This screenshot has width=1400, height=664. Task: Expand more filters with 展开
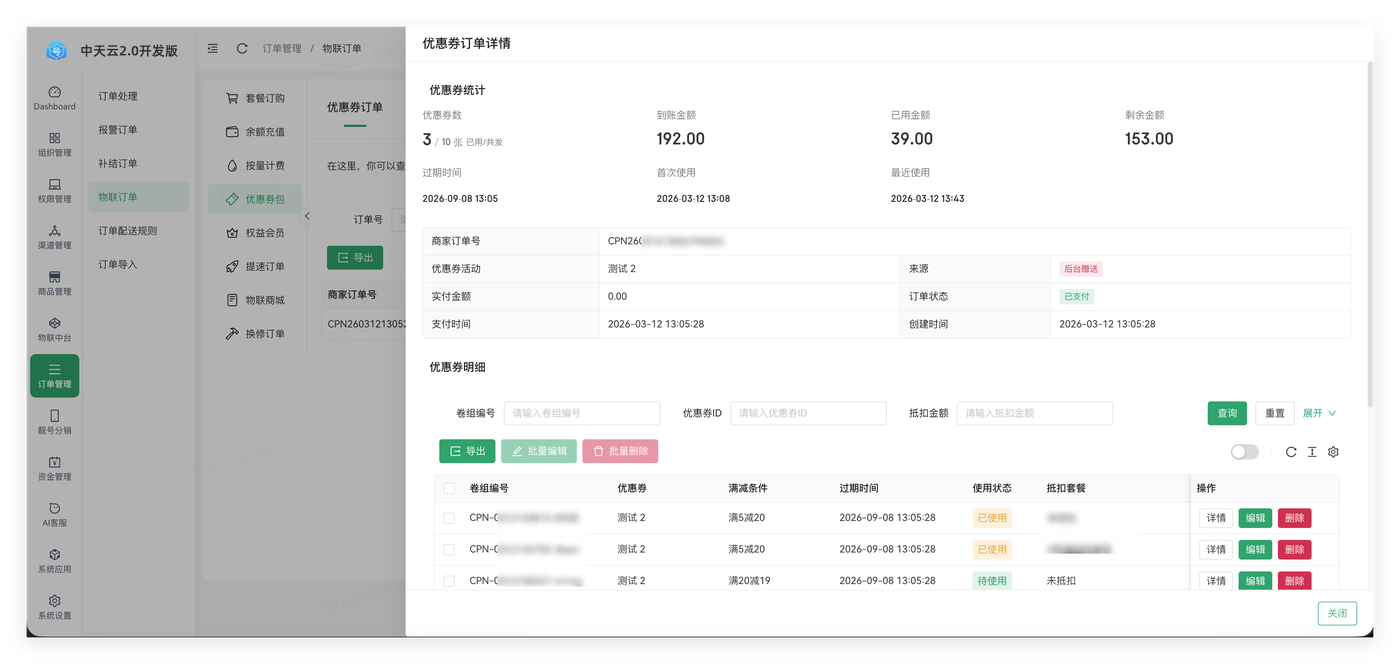point(1319,413)
